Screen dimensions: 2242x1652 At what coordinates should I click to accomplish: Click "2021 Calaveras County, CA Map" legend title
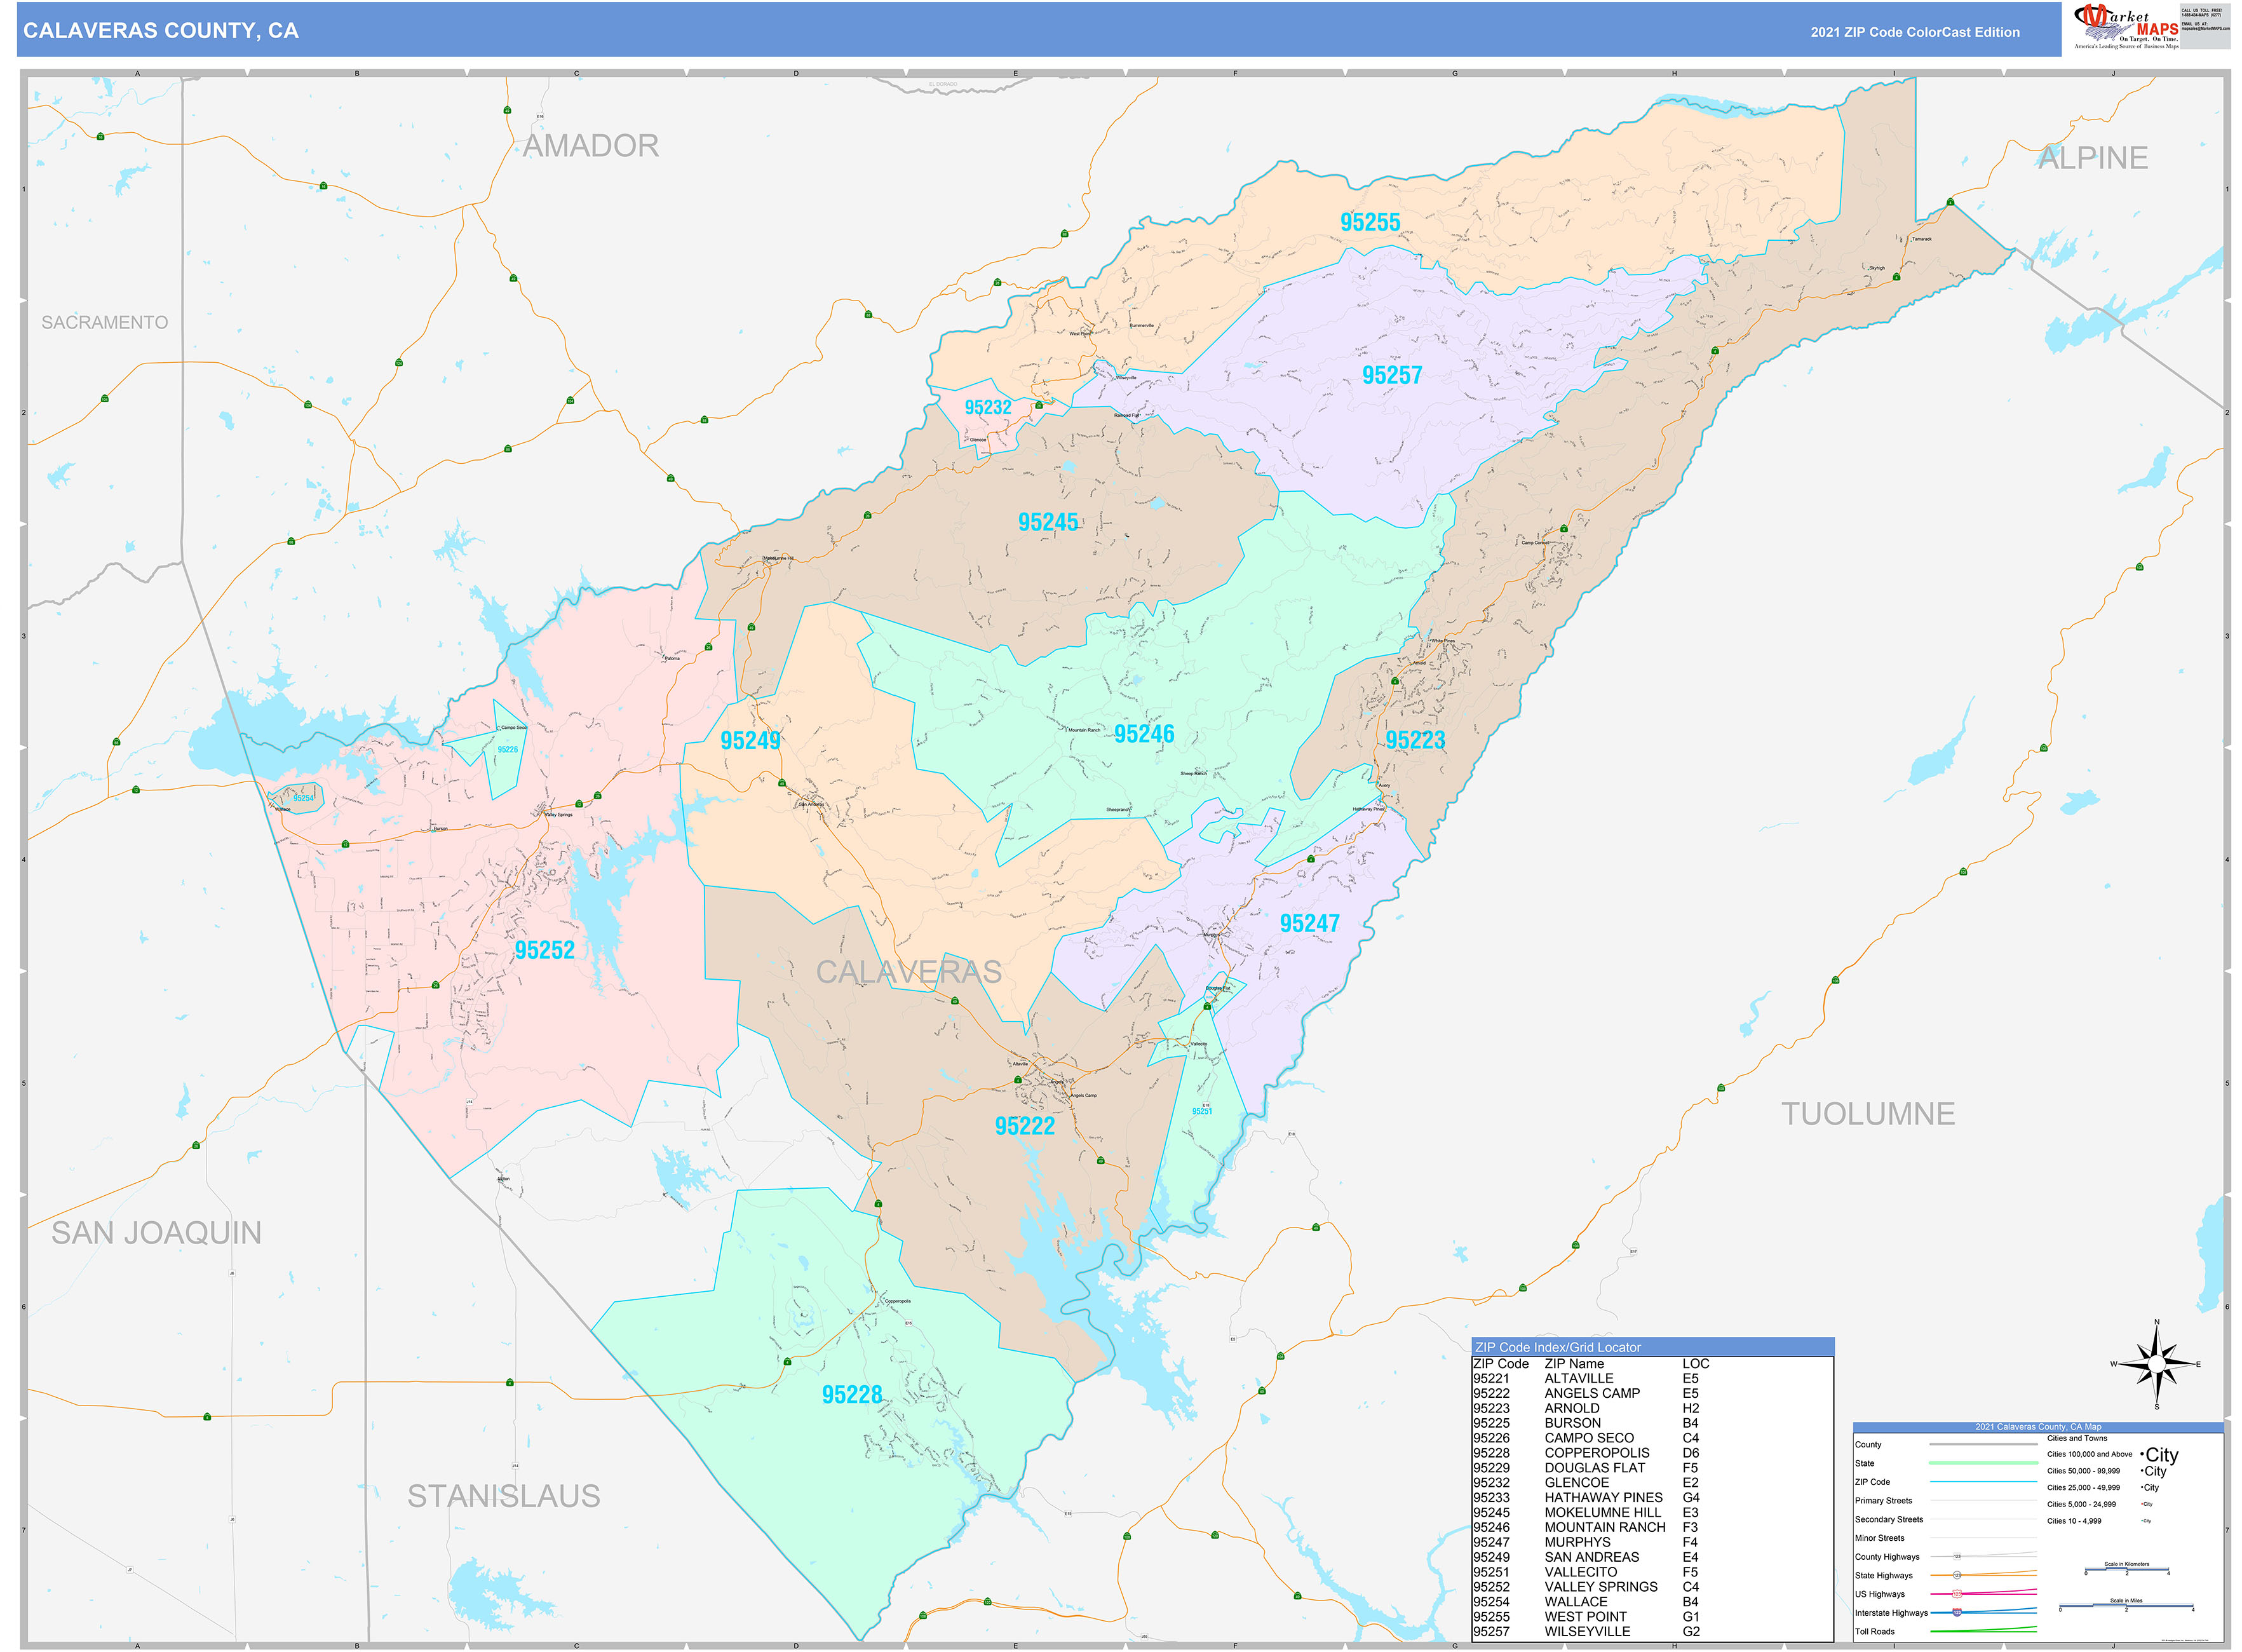tap(2038, 1427)
